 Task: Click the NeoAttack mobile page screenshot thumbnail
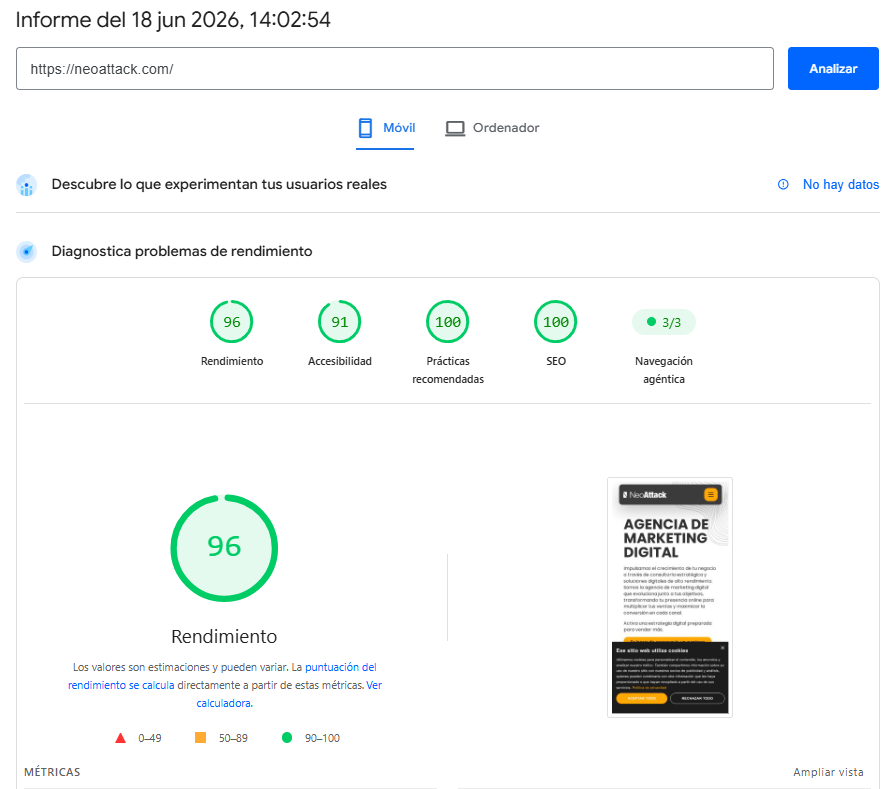click(670, 598)
